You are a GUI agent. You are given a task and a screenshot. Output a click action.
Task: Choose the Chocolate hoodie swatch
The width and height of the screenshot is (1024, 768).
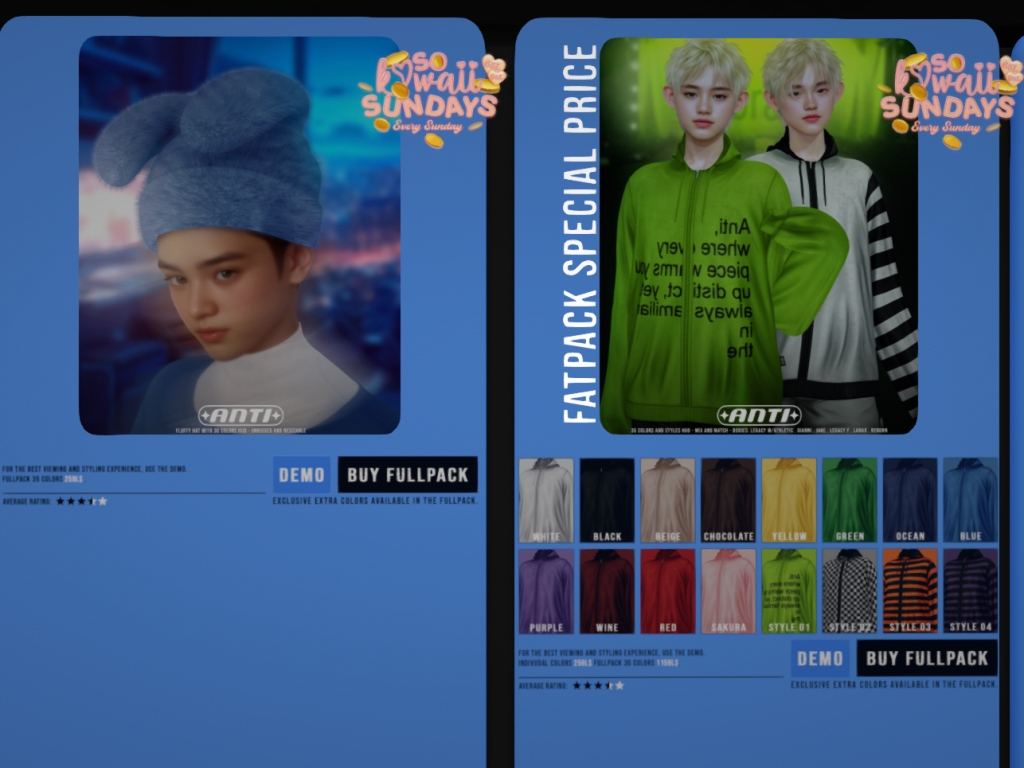(728, 500)
